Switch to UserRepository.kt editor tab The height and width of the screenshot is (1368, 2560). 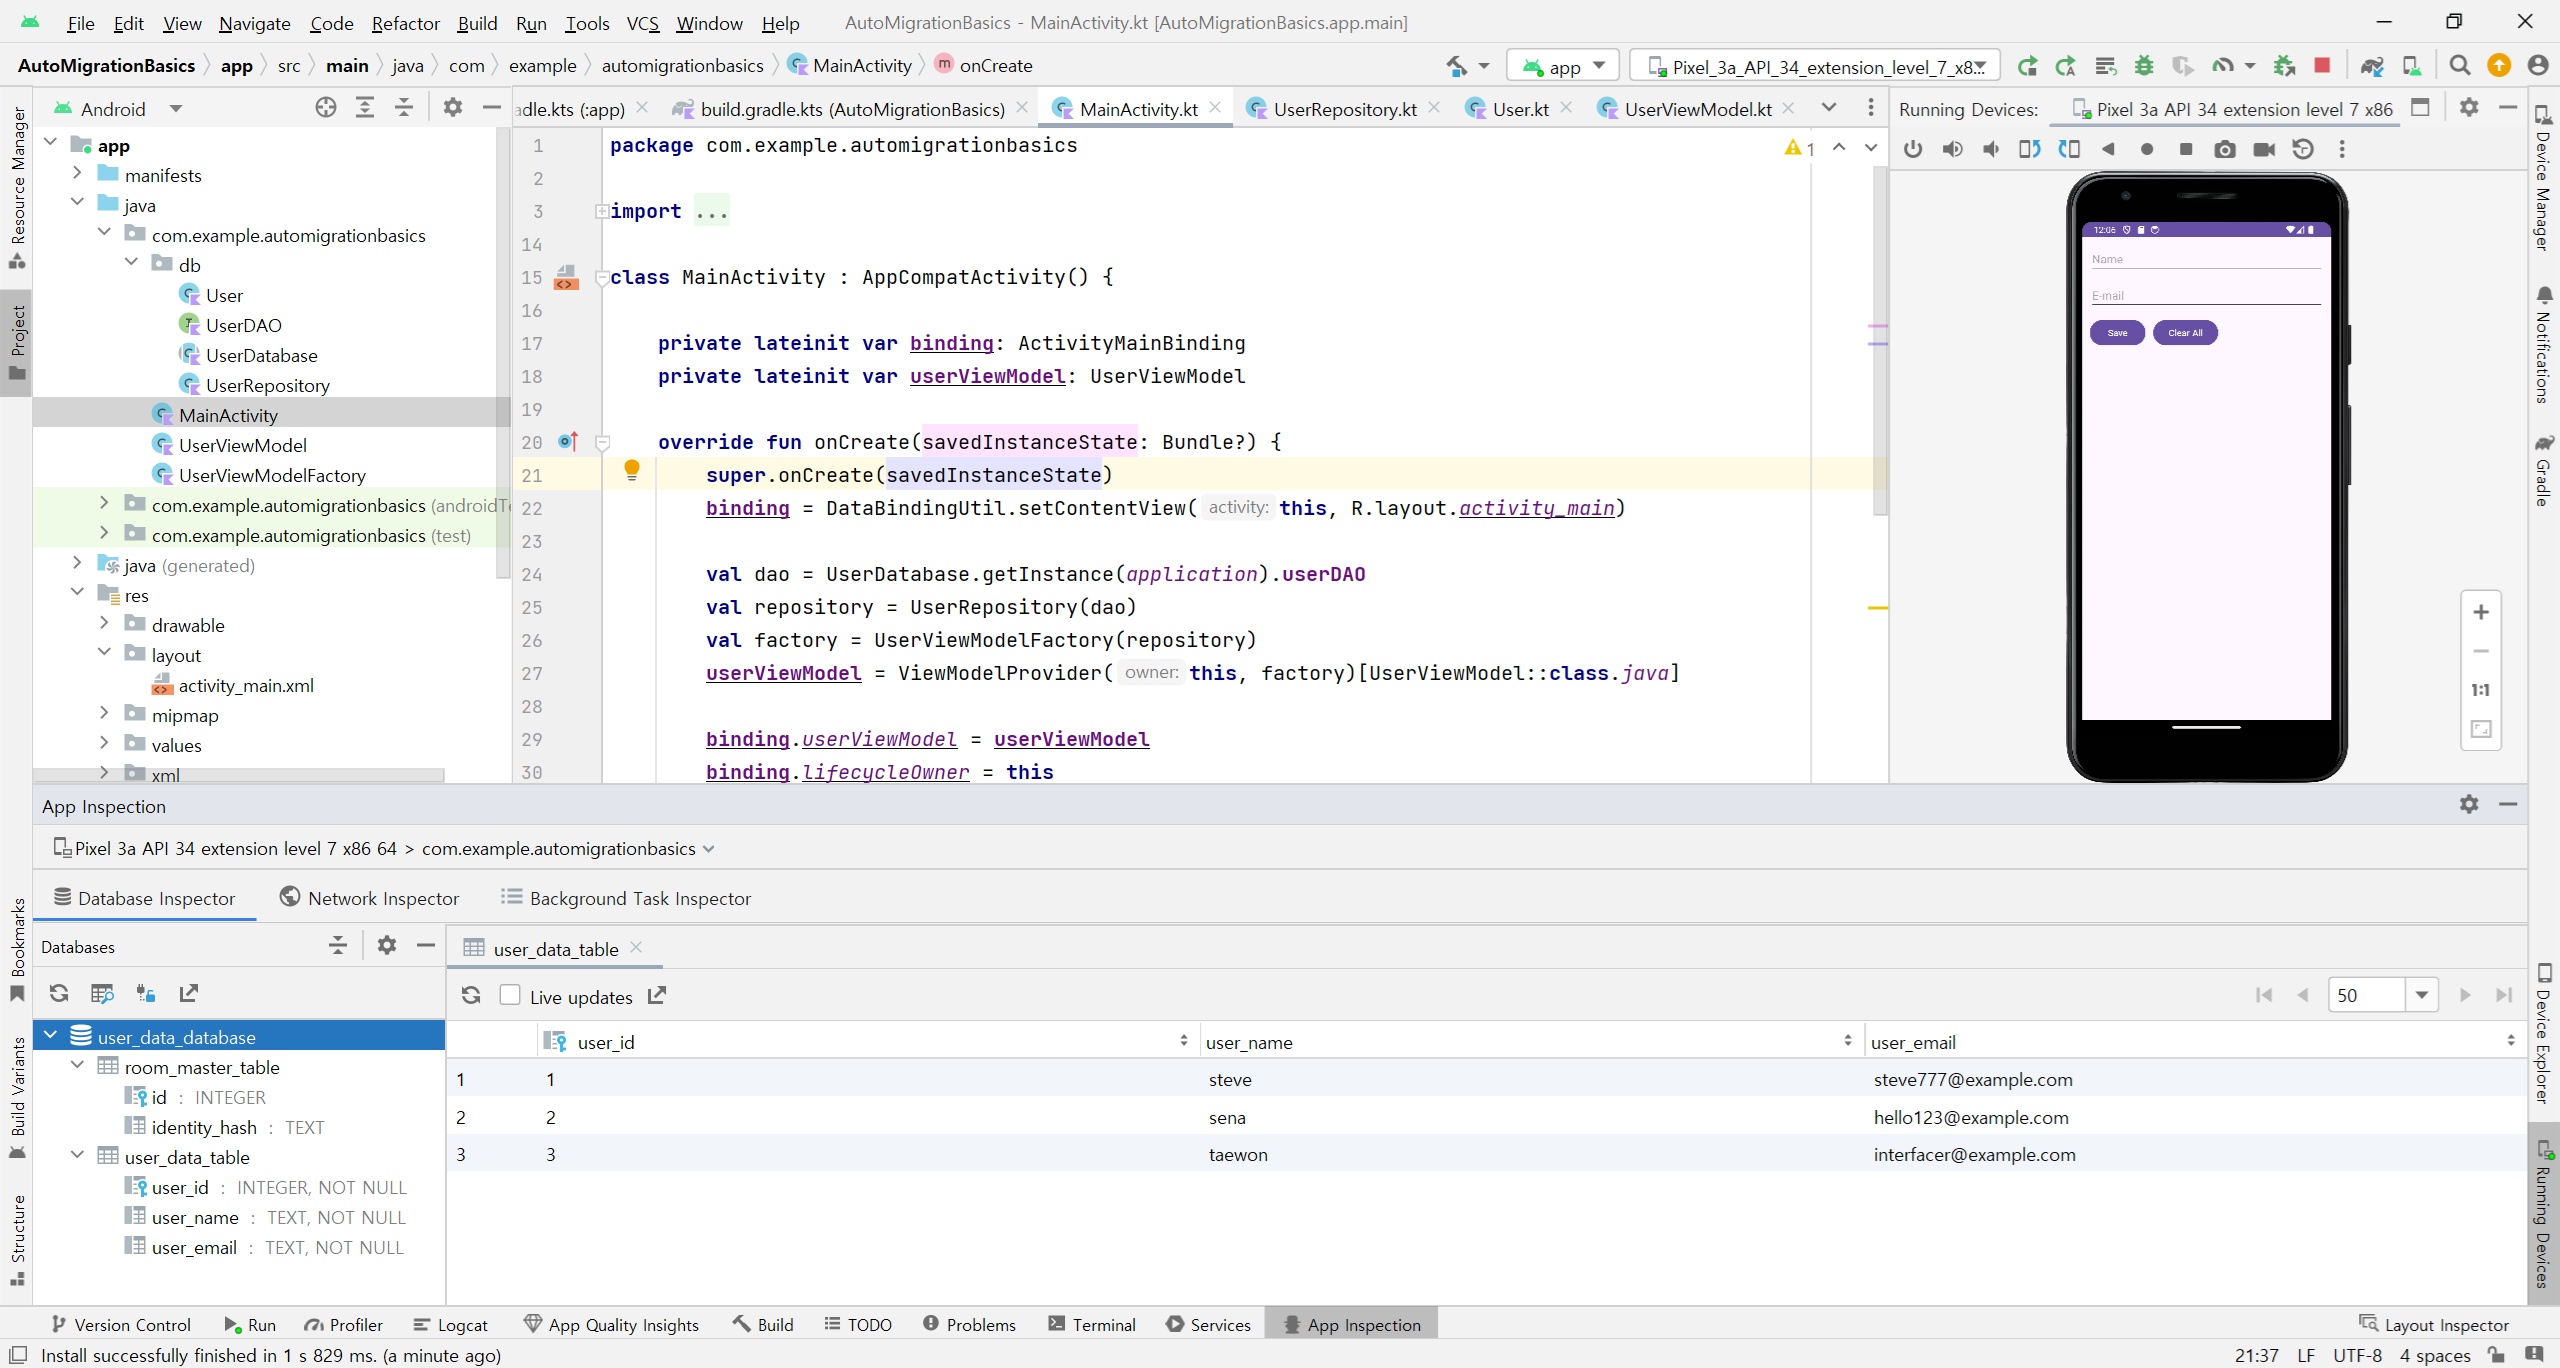pyautogui.click(x=1343, y=109)
